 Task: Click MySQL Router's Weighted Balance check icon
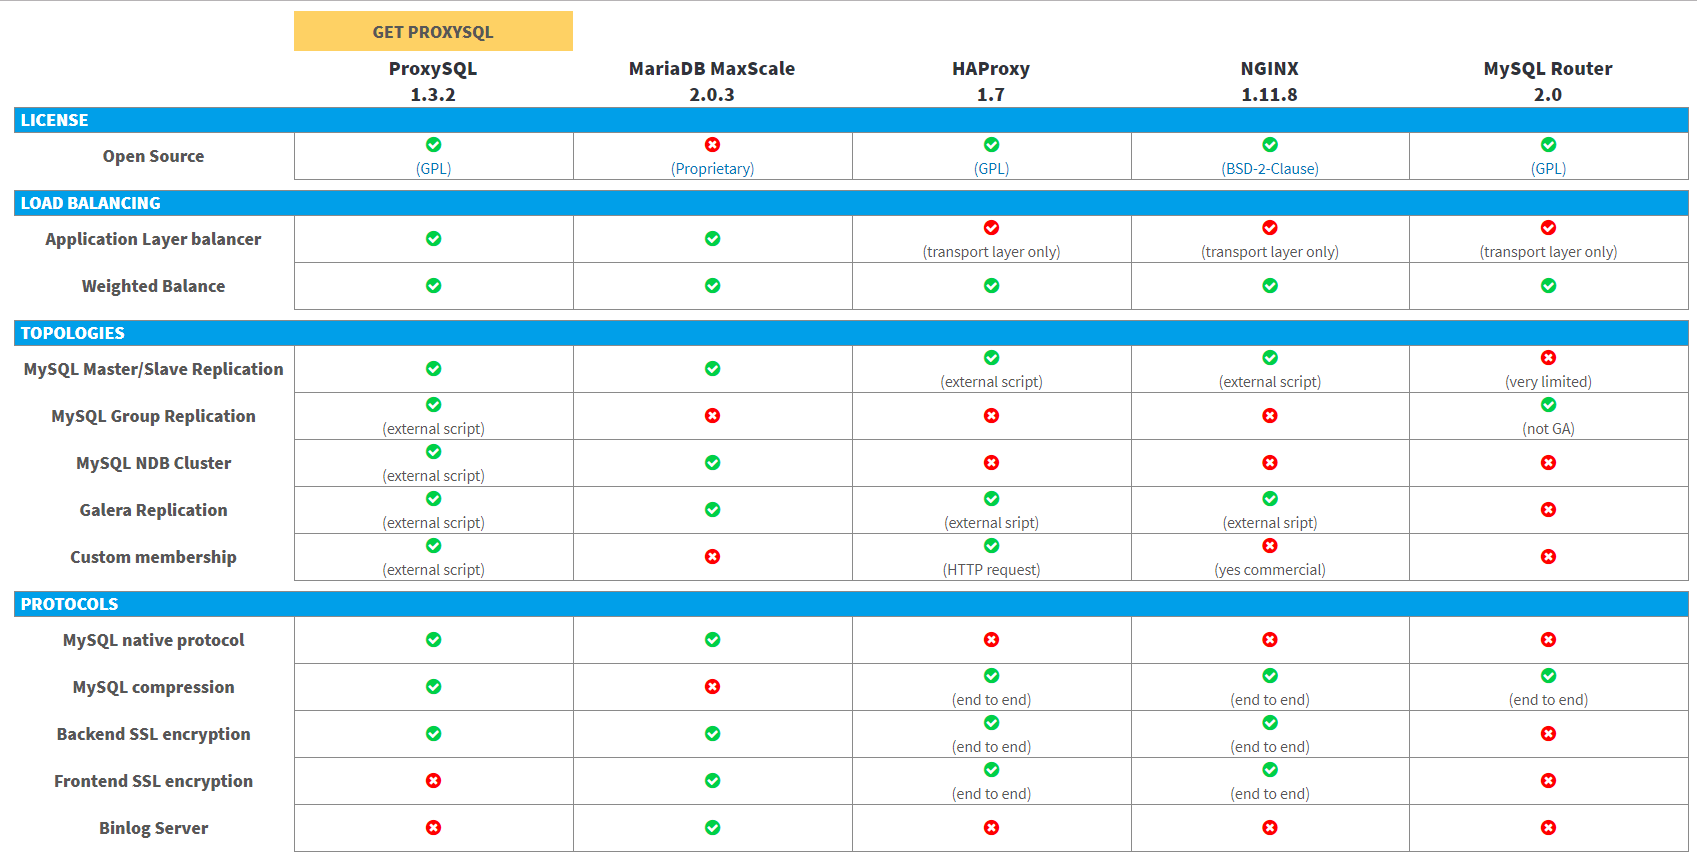coord(1548,286)
